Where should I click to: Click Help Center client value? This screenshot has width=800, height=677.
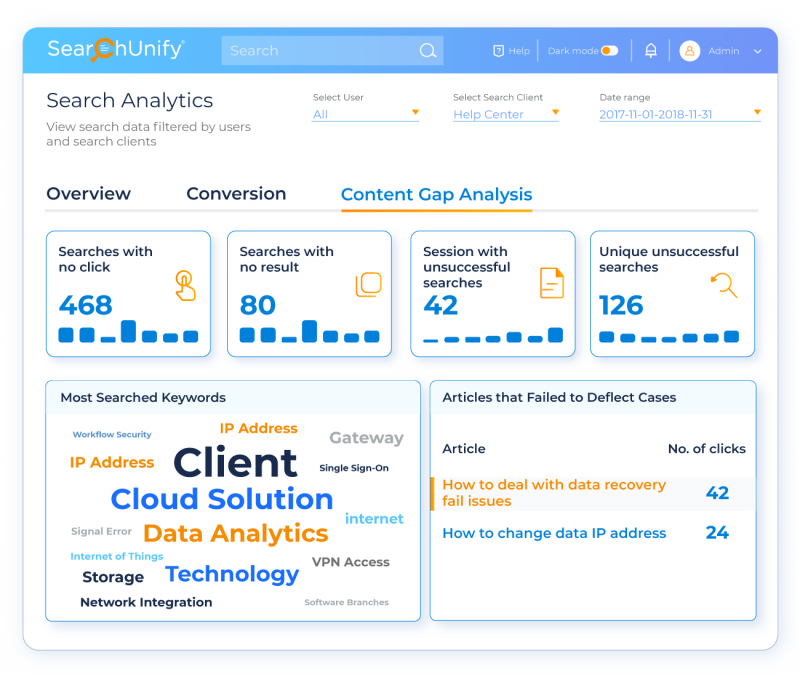tap(488, 115)
